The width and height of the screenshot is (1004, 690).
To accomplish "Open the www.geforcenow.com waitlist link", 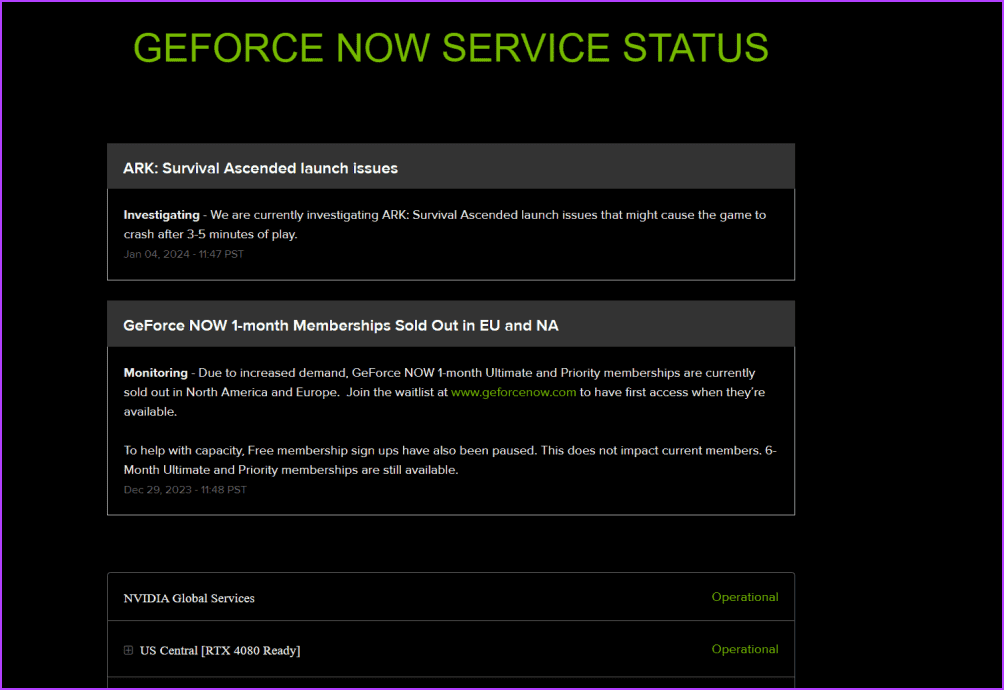I will pos(514,392).
